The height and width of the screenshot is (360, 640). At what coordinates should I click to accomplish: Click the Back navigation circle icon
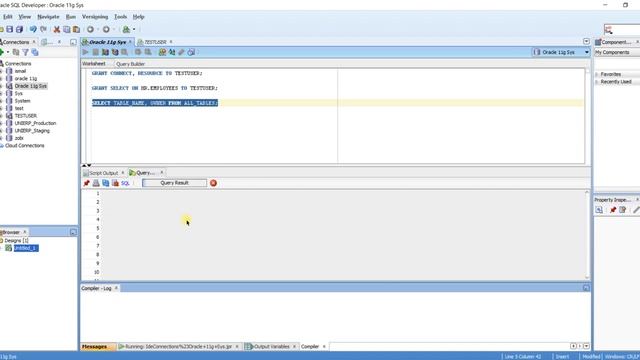pyautogui.click(x=90, y=29)
